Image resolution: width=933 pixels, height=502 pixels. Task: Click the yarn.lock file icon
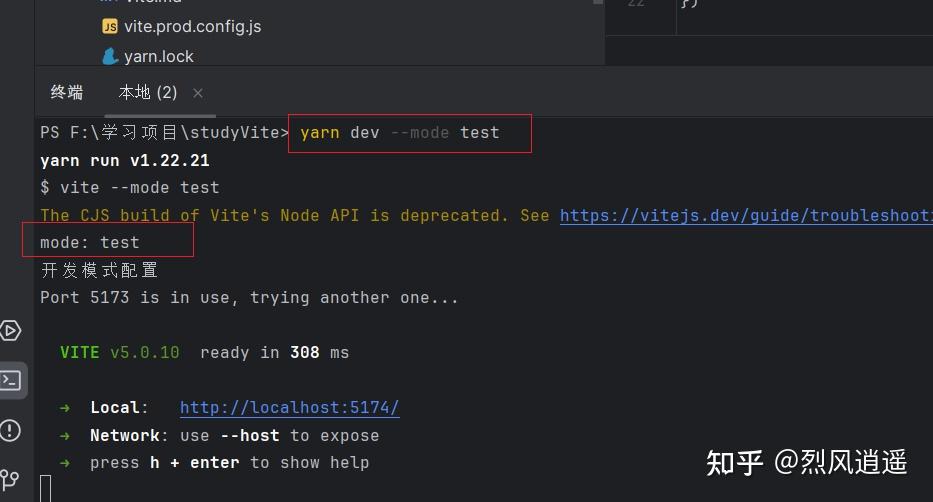tap(110, 56)
